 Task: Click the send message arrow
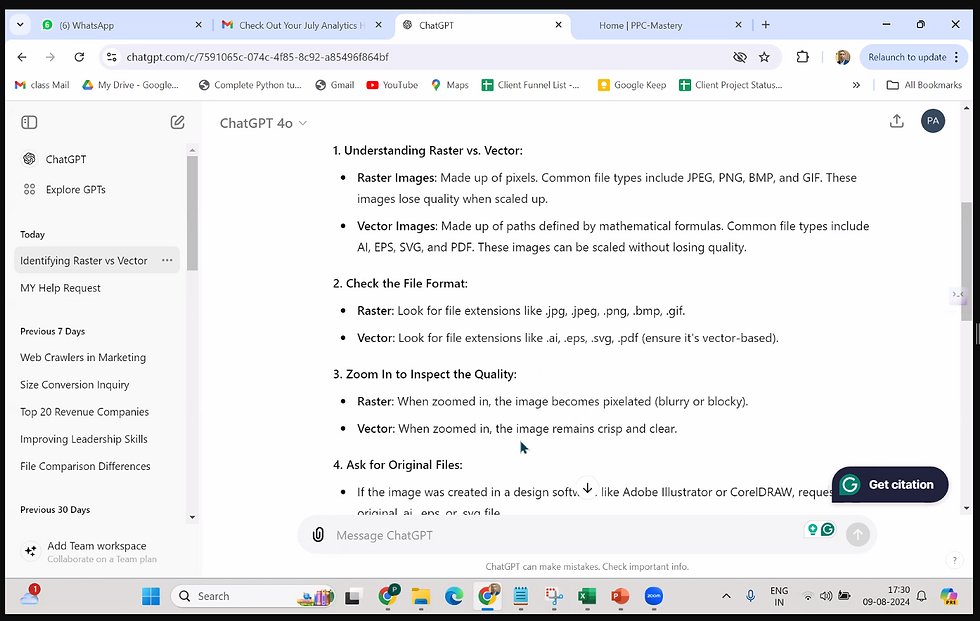(x=858, y=535)
